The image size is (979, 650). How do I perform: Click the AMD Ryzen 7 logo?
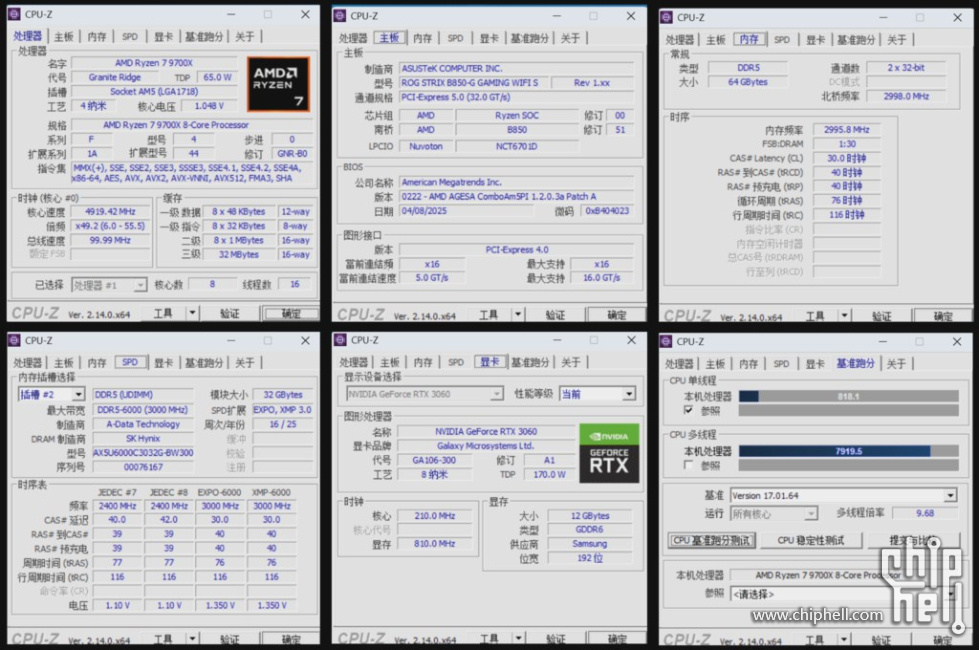pos(278,84)
